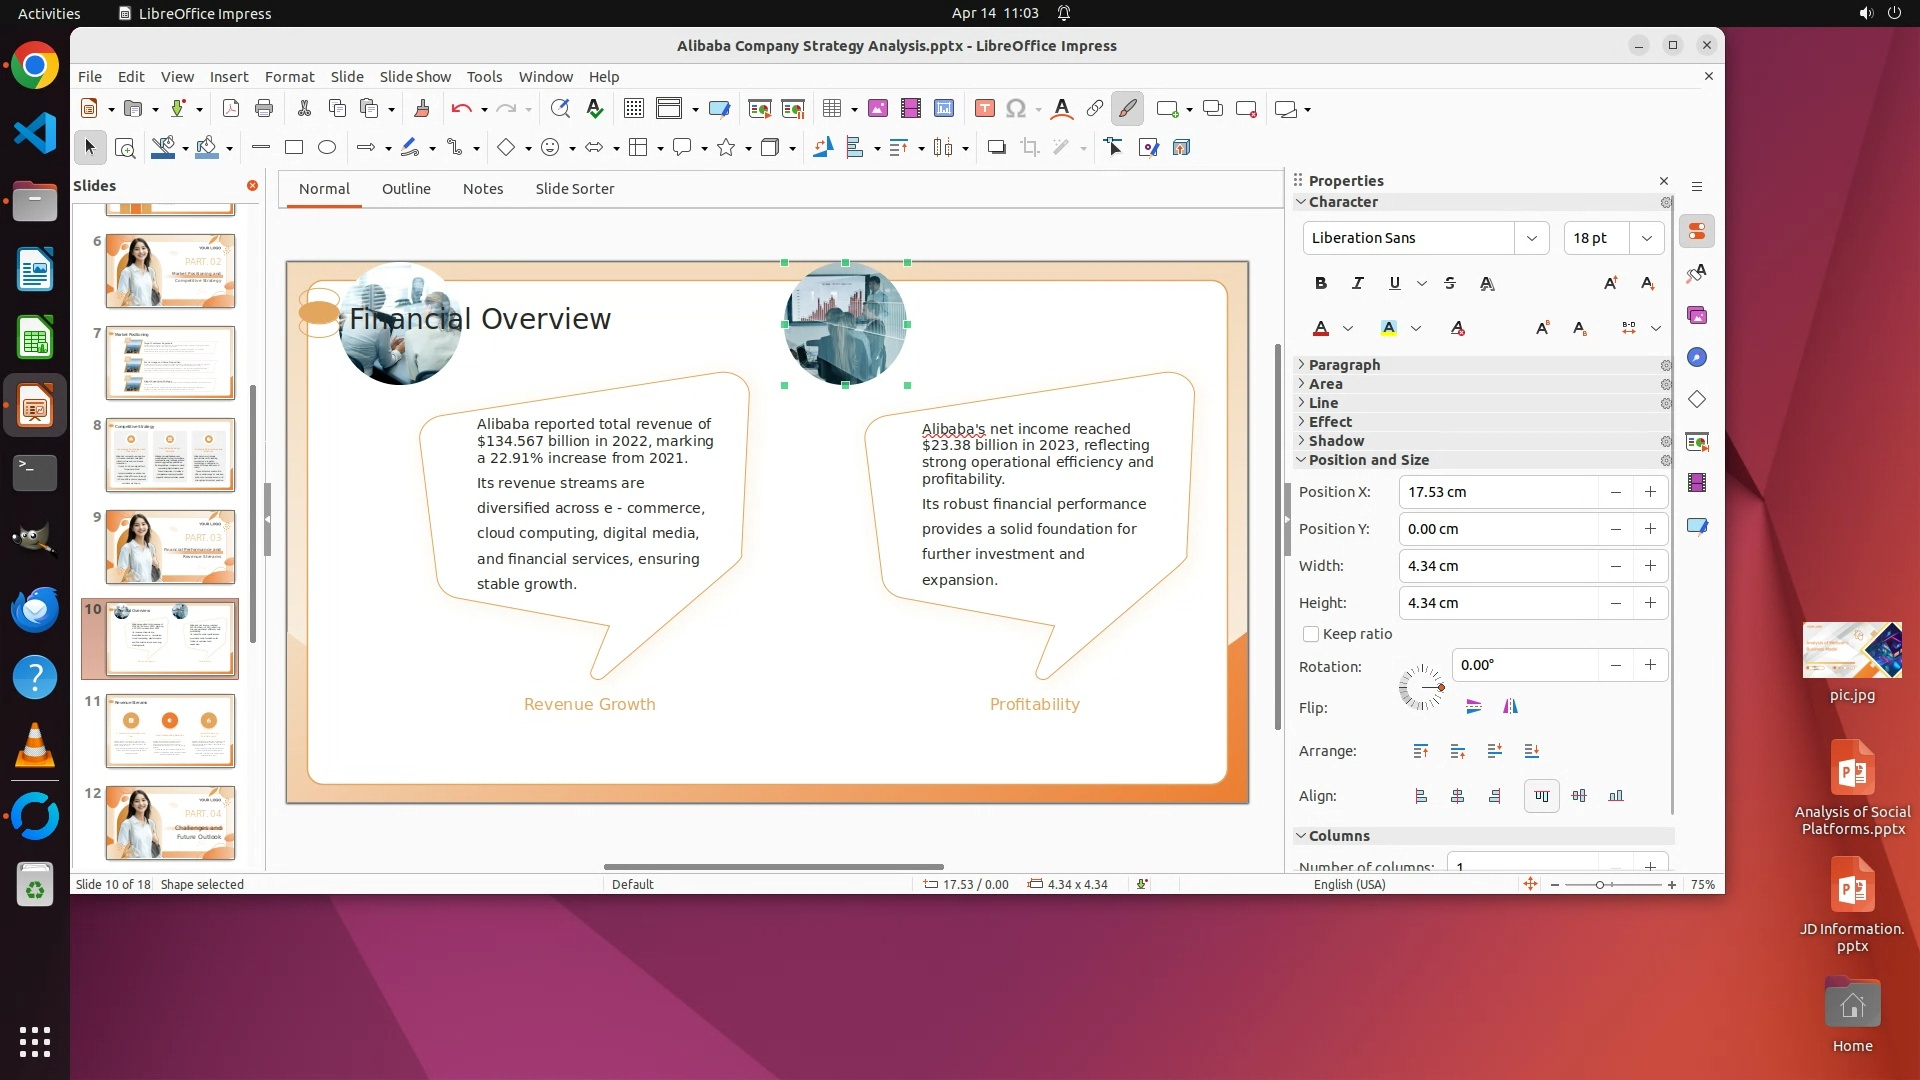Click the Flip Horizontally icon in Properties
The image size is (1920, 1080).
click(1510, 707)
